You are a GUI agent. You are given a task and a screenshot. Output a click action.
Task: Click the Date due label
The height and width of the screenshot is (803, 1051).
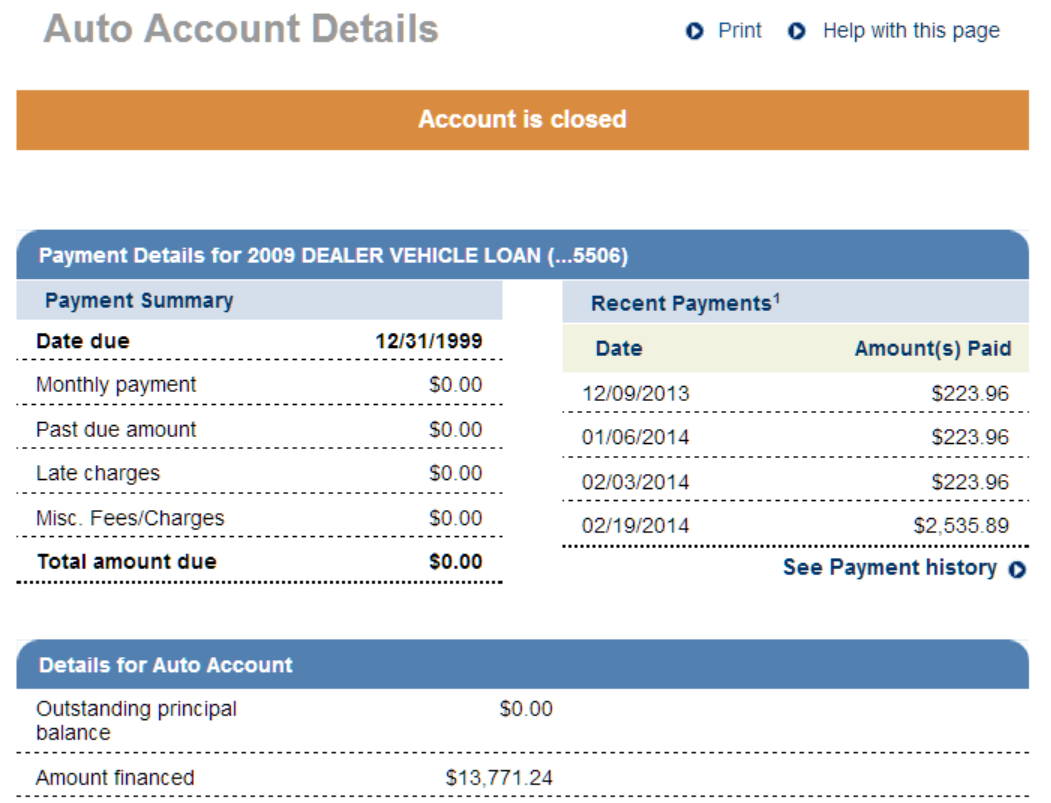click(82, 341)
